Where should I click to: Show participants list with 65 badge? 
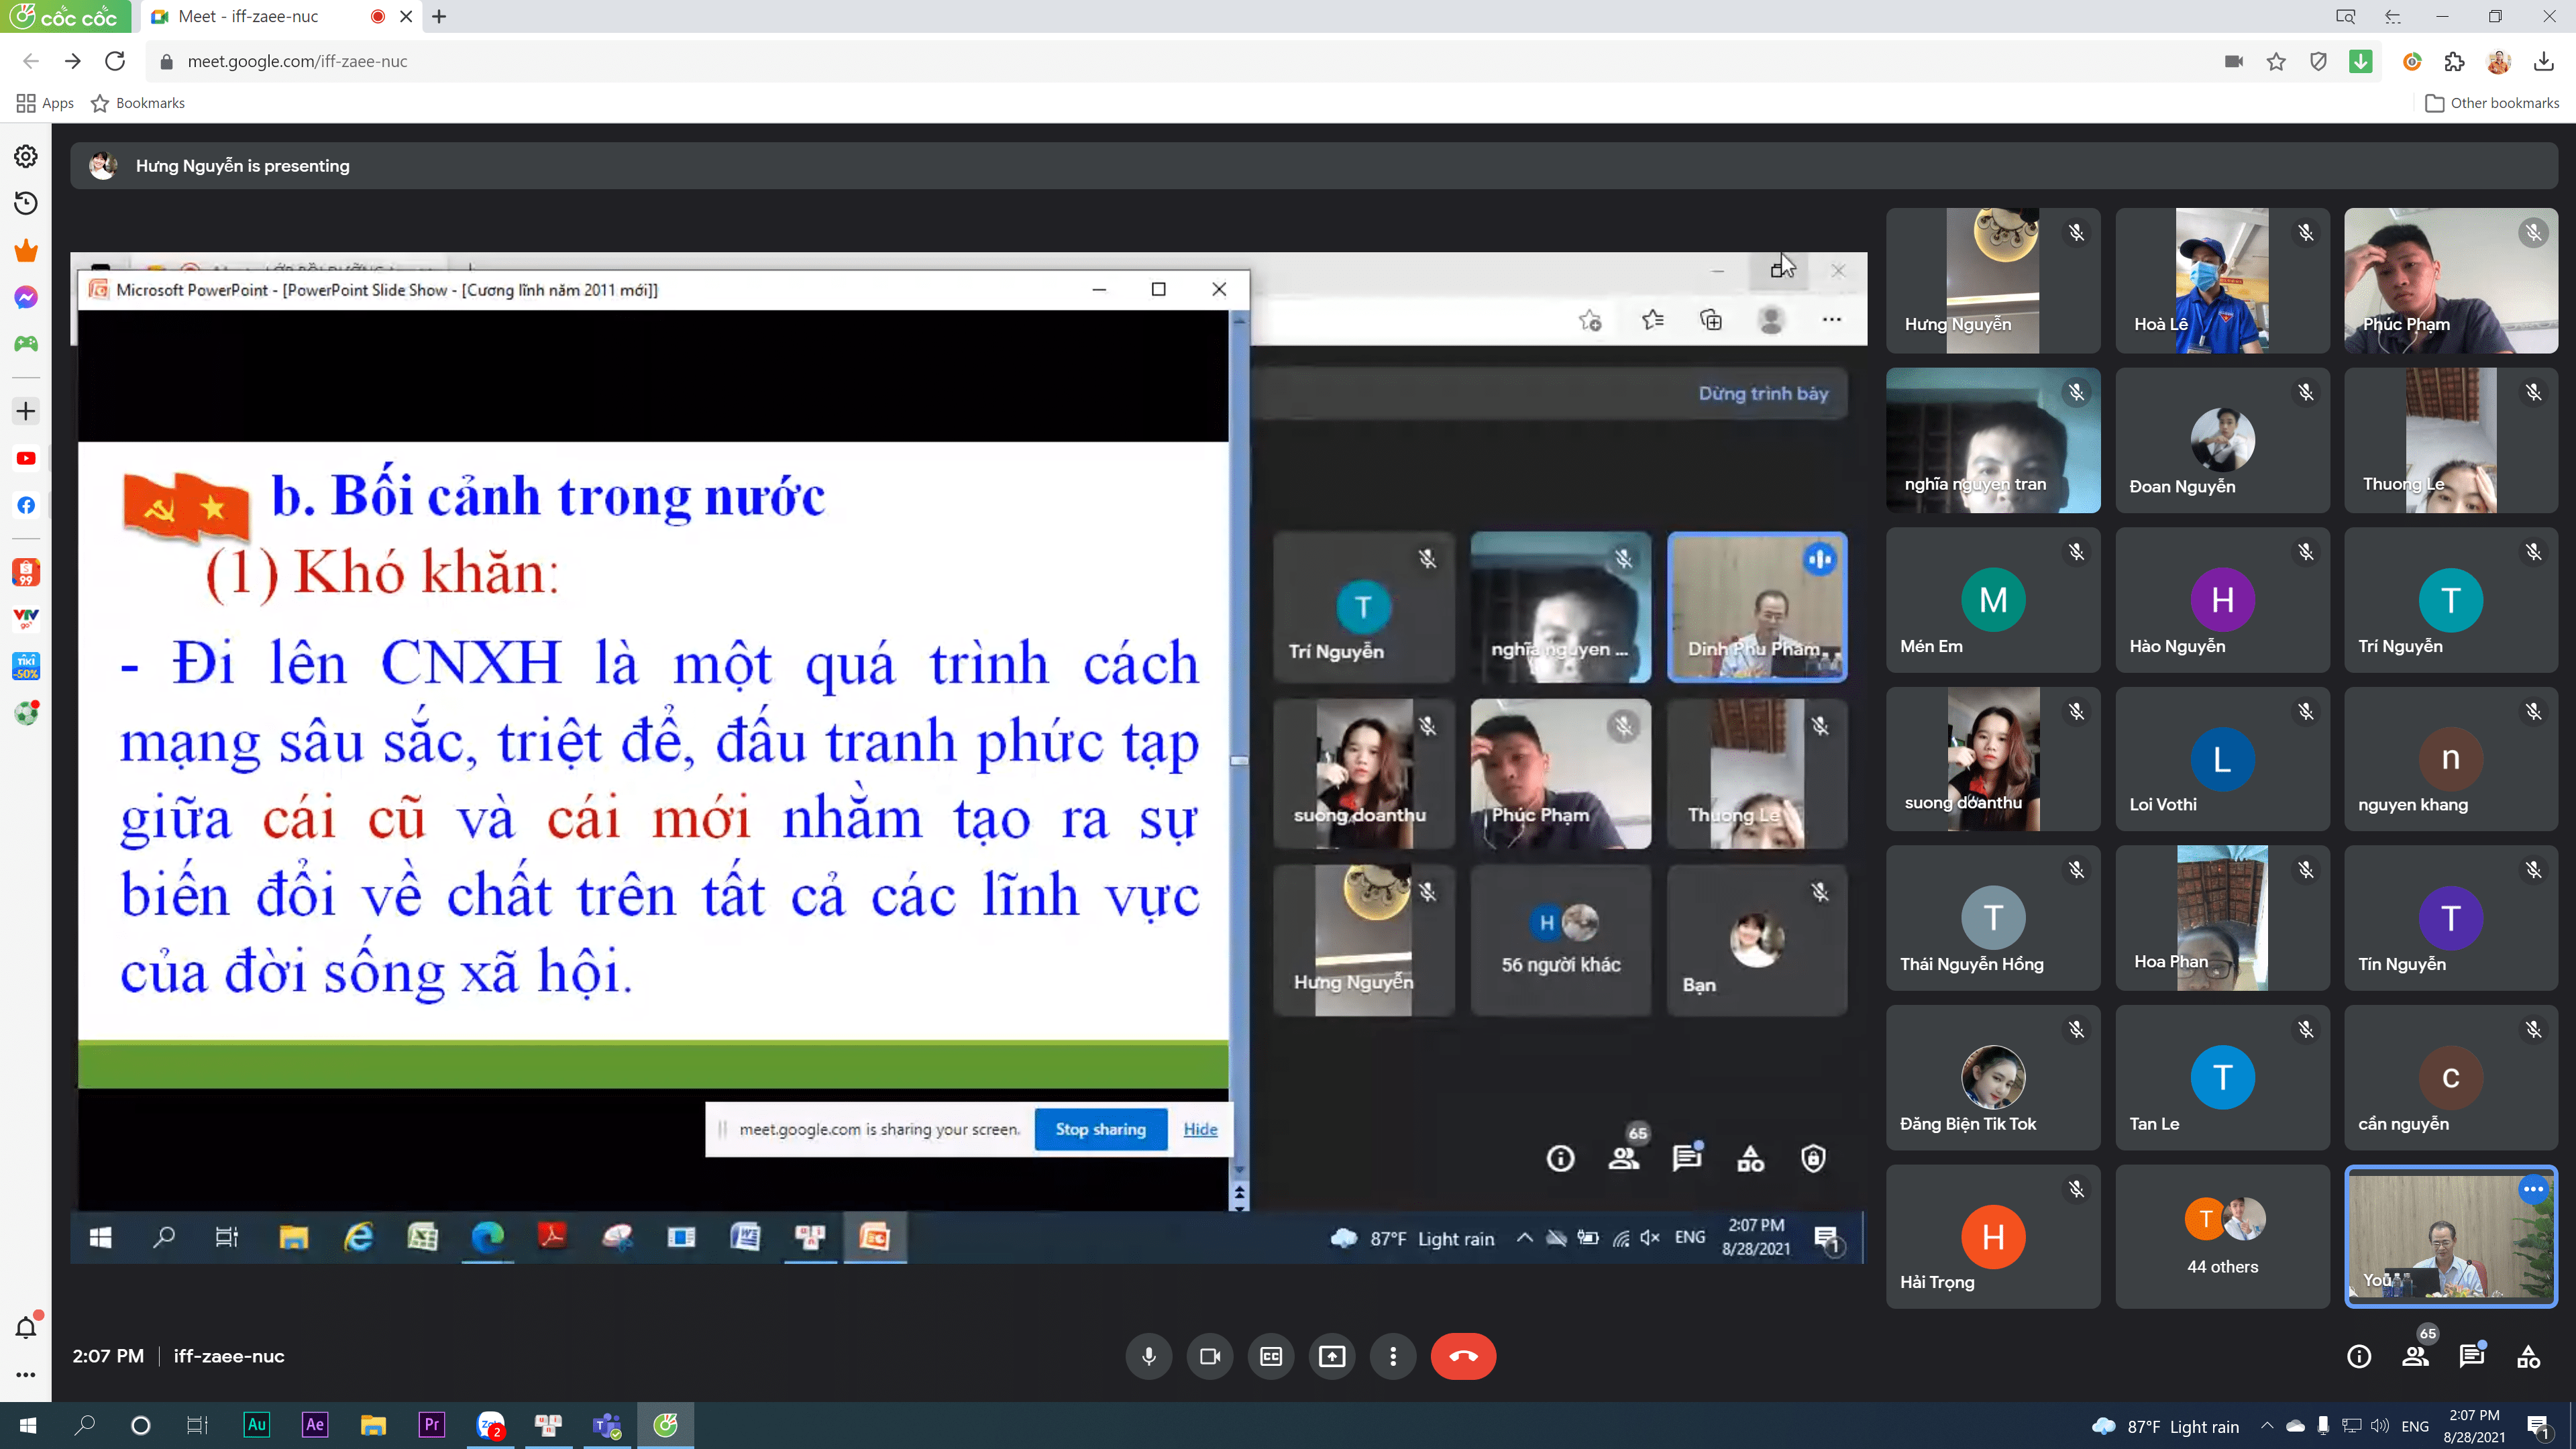2415,1356
